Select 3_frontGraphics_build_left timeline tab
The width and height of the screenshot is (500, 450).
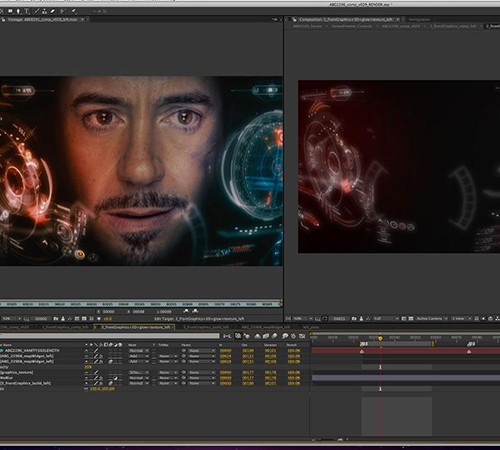207,328
